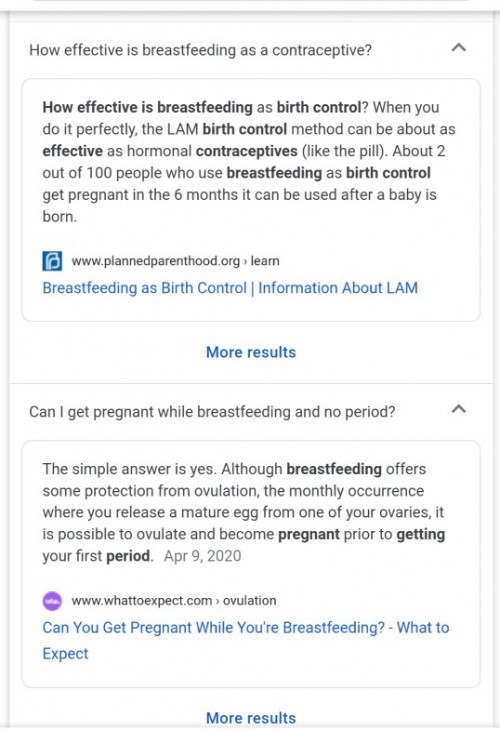Screen dimensions: 500x730
Task: Tap More results under What to Expect answer
Action: [251, 717]
